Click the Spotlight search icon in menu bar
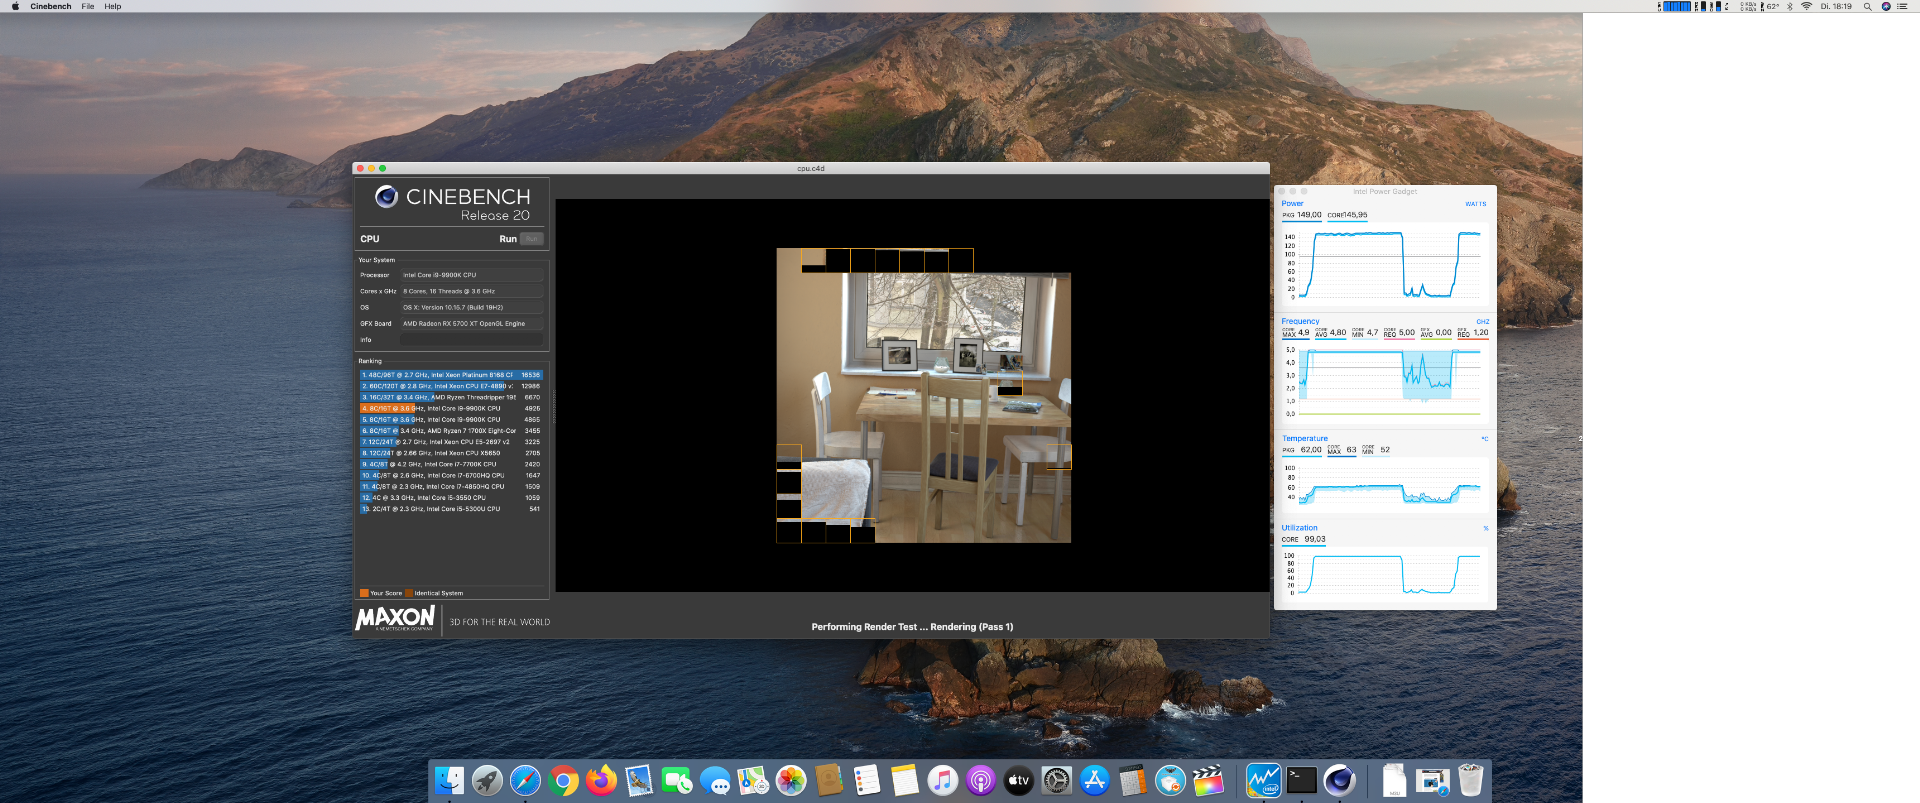 [x=1867, y=6]
